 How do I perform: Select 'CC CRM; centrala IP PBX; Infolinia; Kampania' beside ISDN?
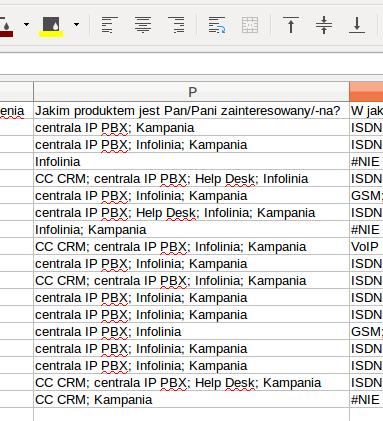pos(191,280)
